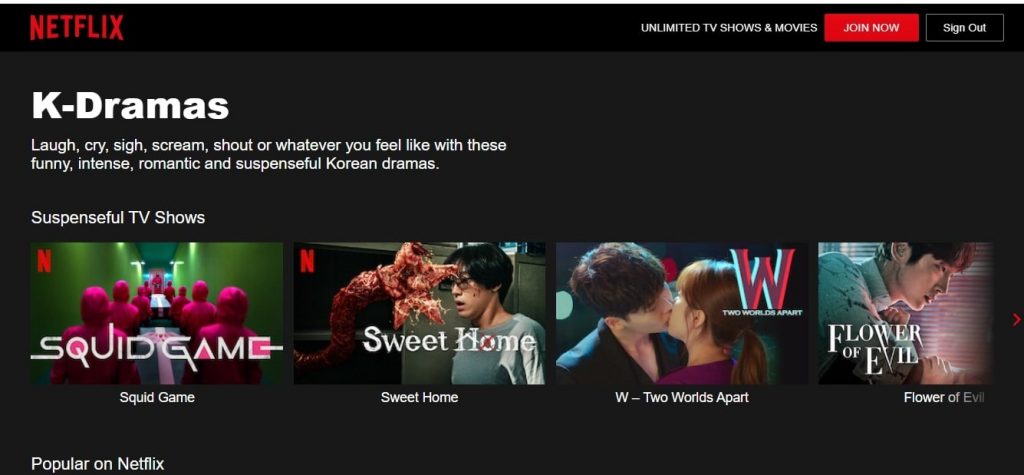Click the Squid Game title text below the poster
The width and height of the screenshot is (1024, 475).
point(157,397)
